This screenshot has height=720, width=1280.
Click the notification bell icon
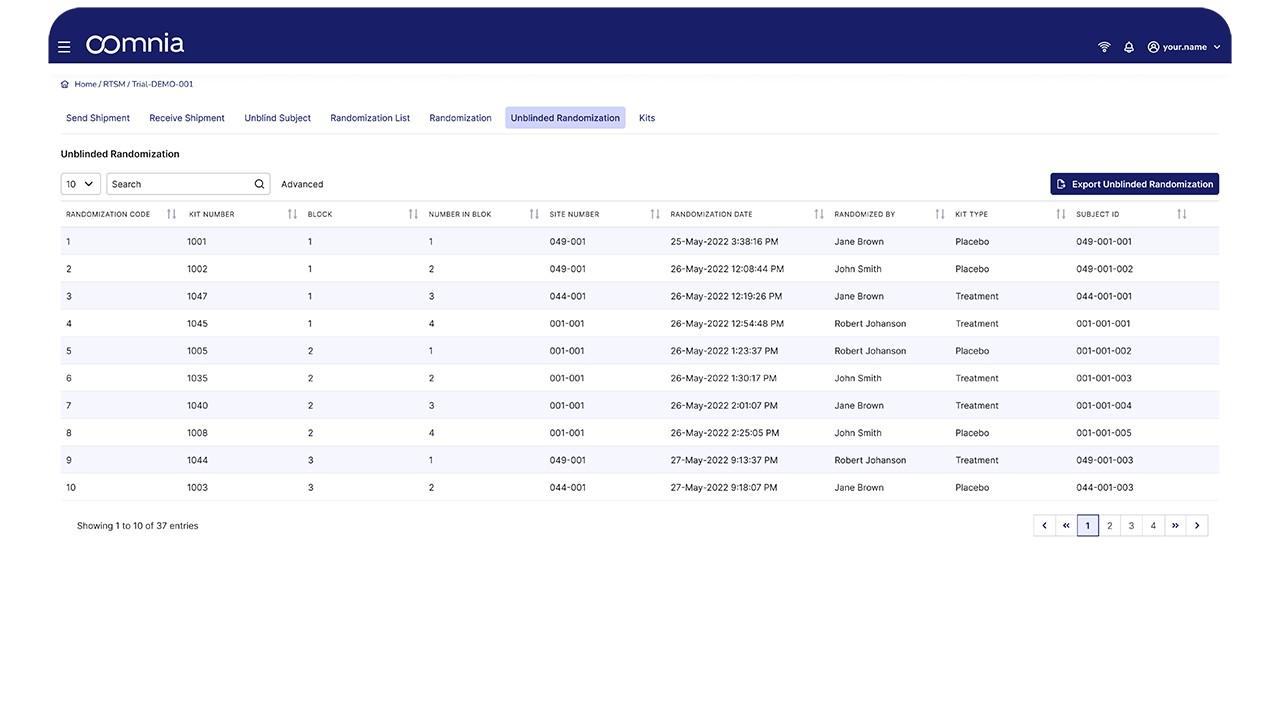1129,47
